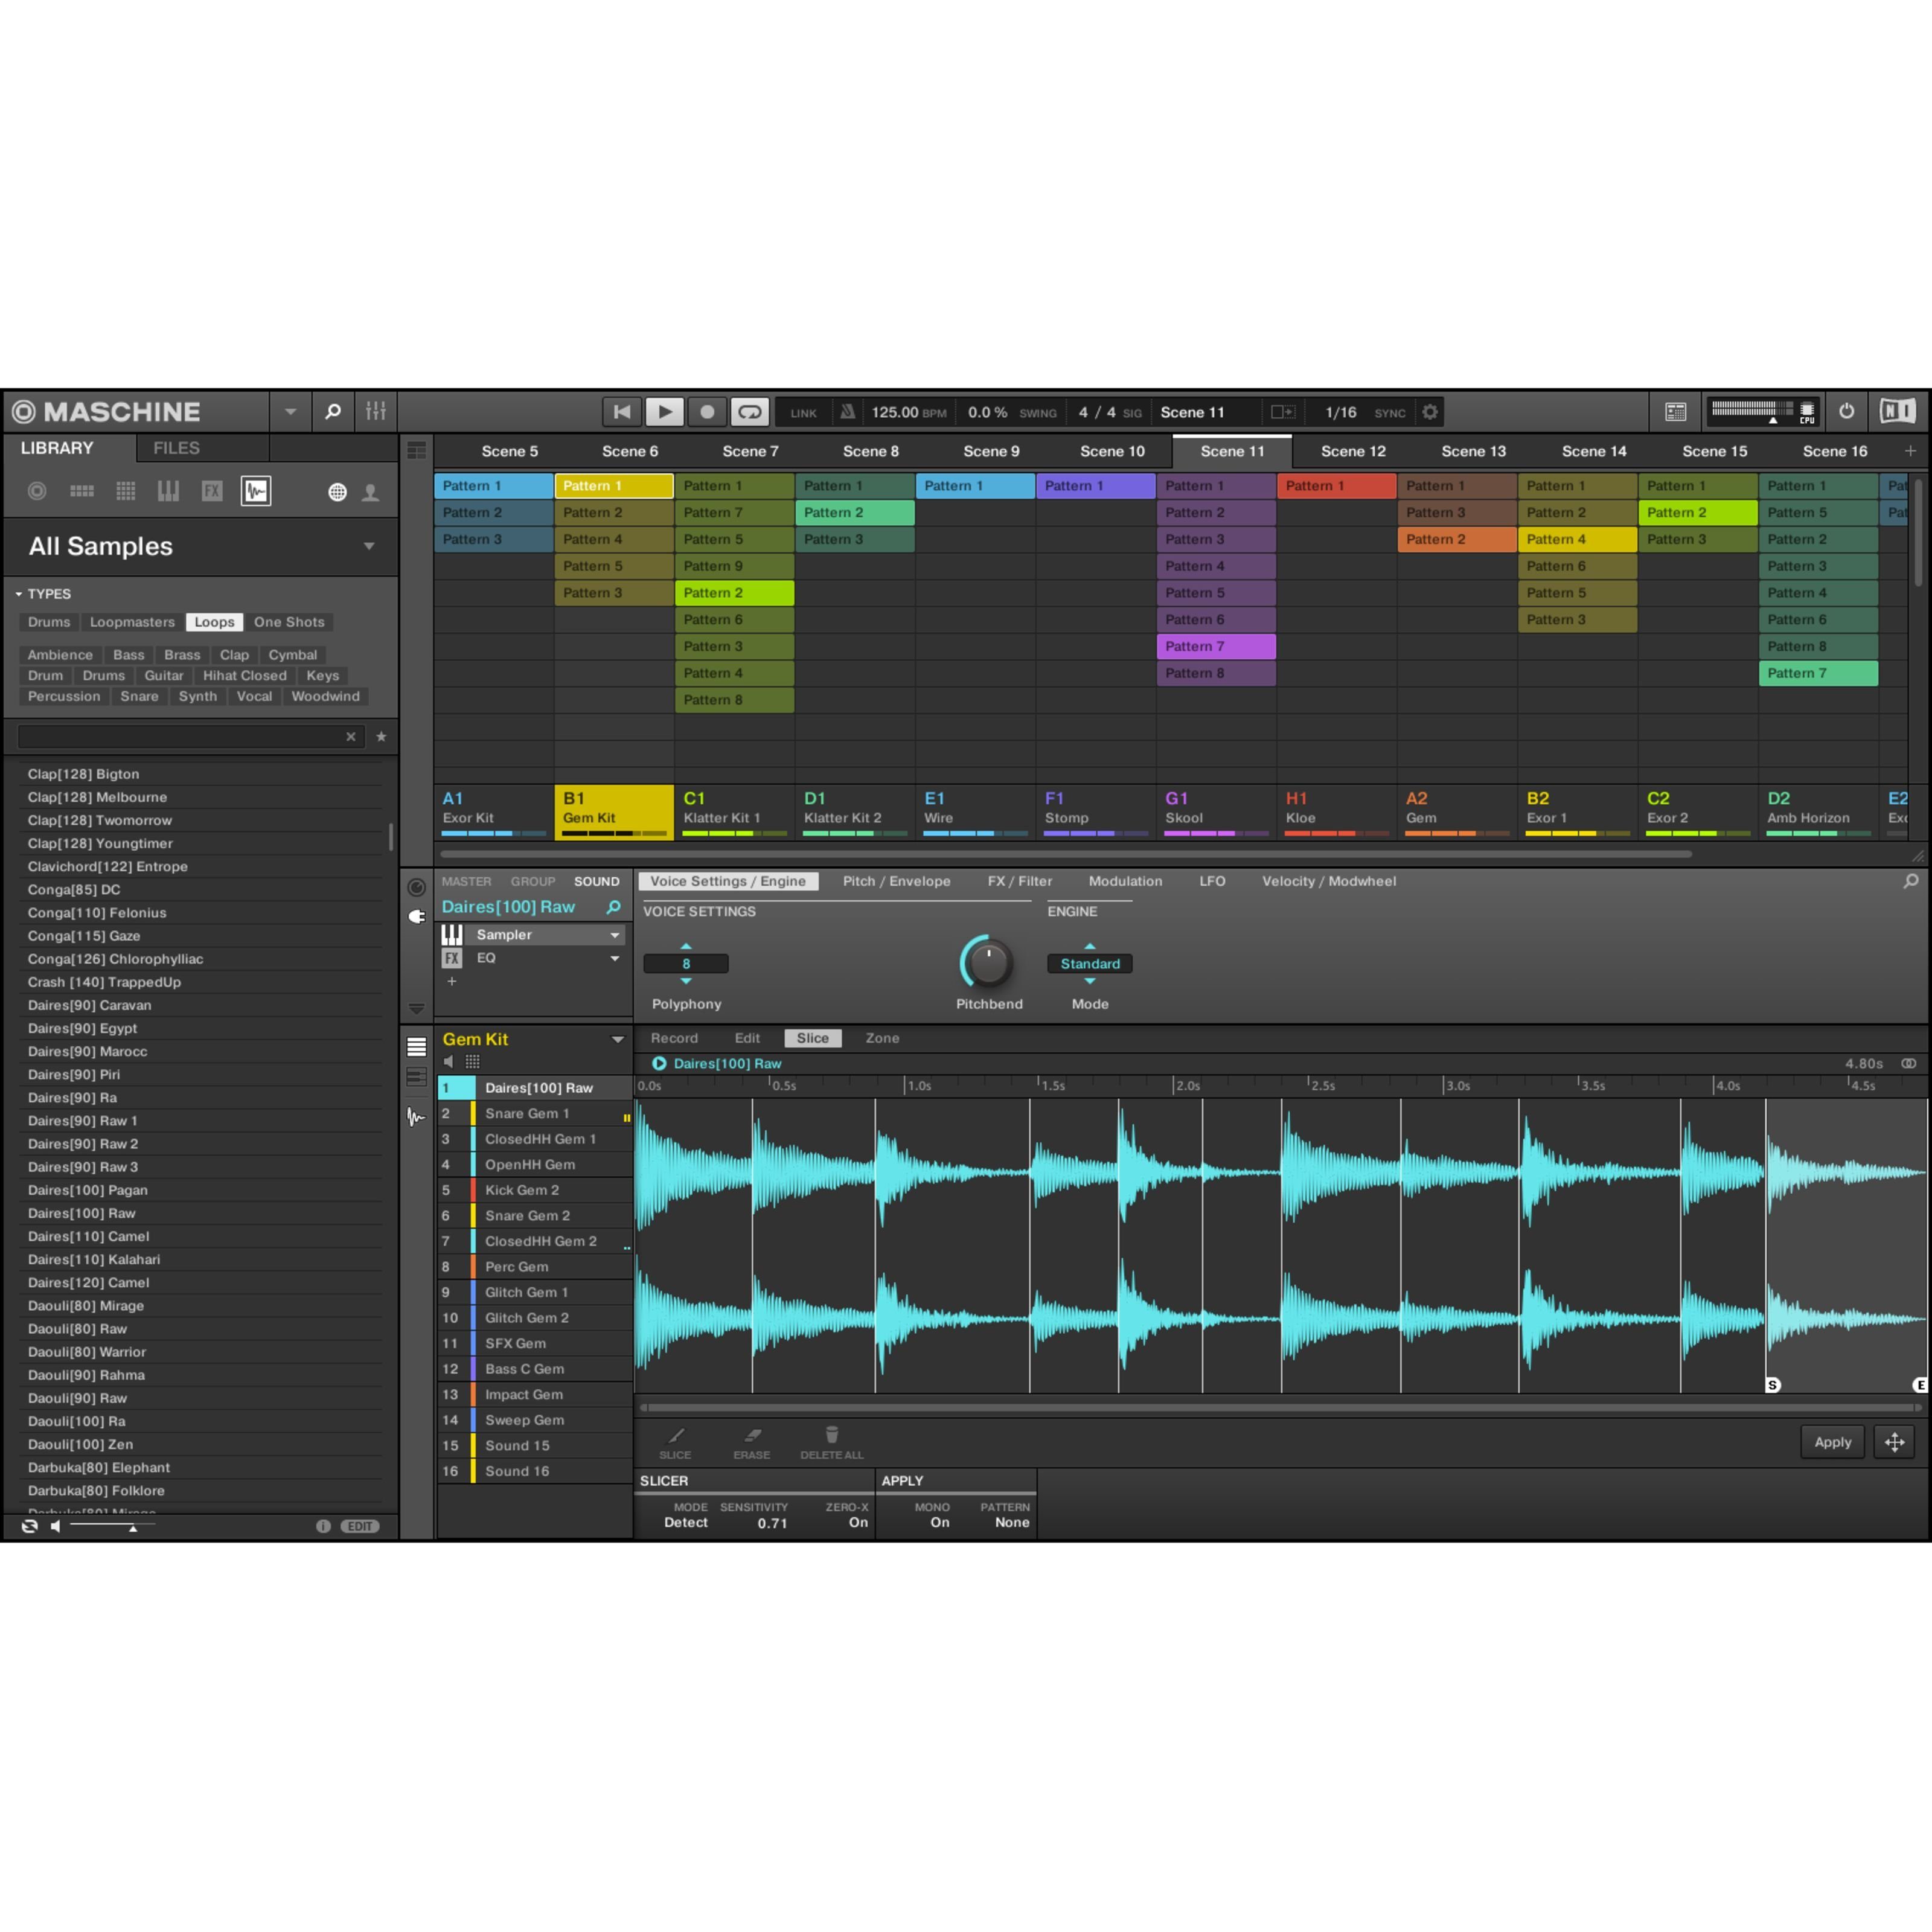Click the user account icon in library header
The width and height of the screenshot is (1932, 1932).
[371, 493]
